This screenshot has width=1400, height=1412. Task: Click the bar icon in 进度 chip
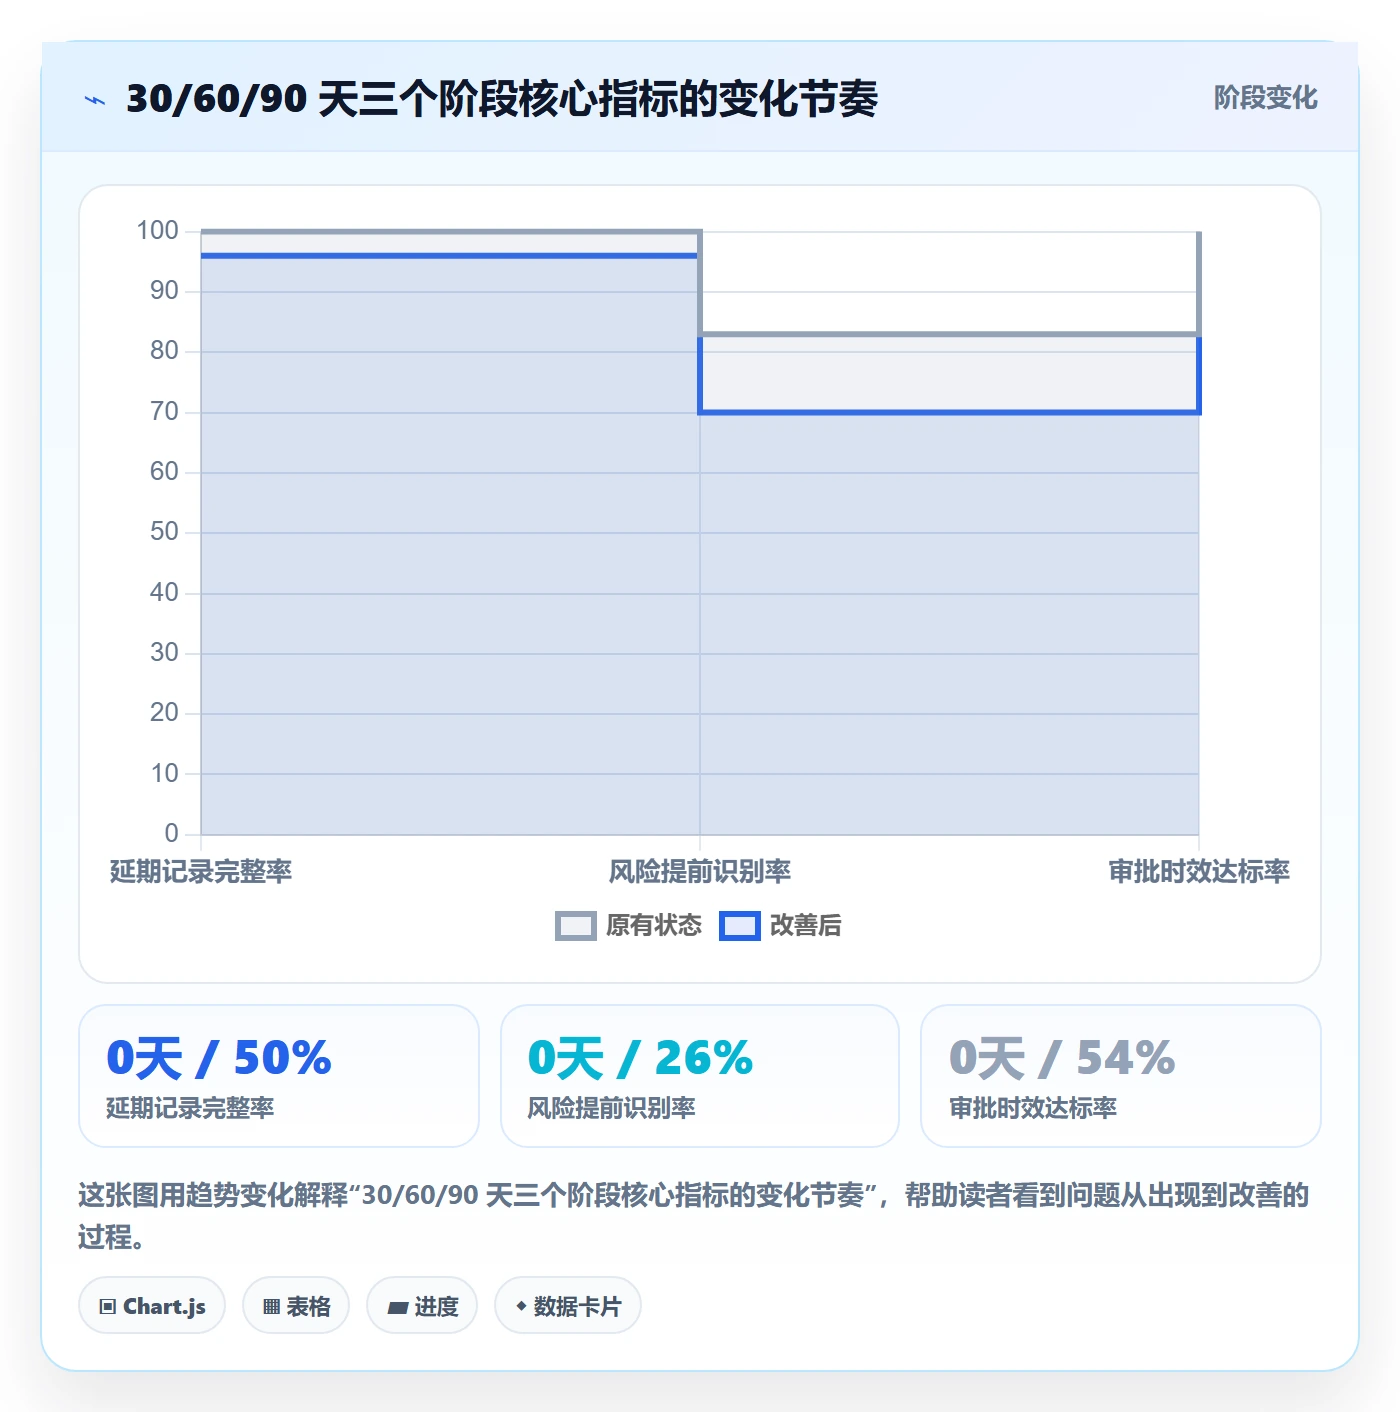[397, 1308]
